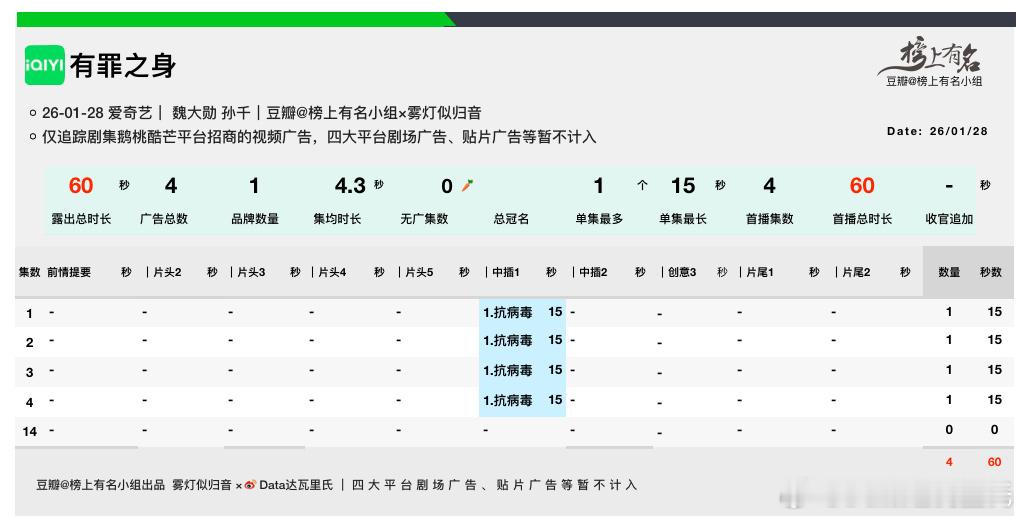Click the up arrow next to 单集最多 value
This screenshot has width=1022, height=518.
[642, 186]
